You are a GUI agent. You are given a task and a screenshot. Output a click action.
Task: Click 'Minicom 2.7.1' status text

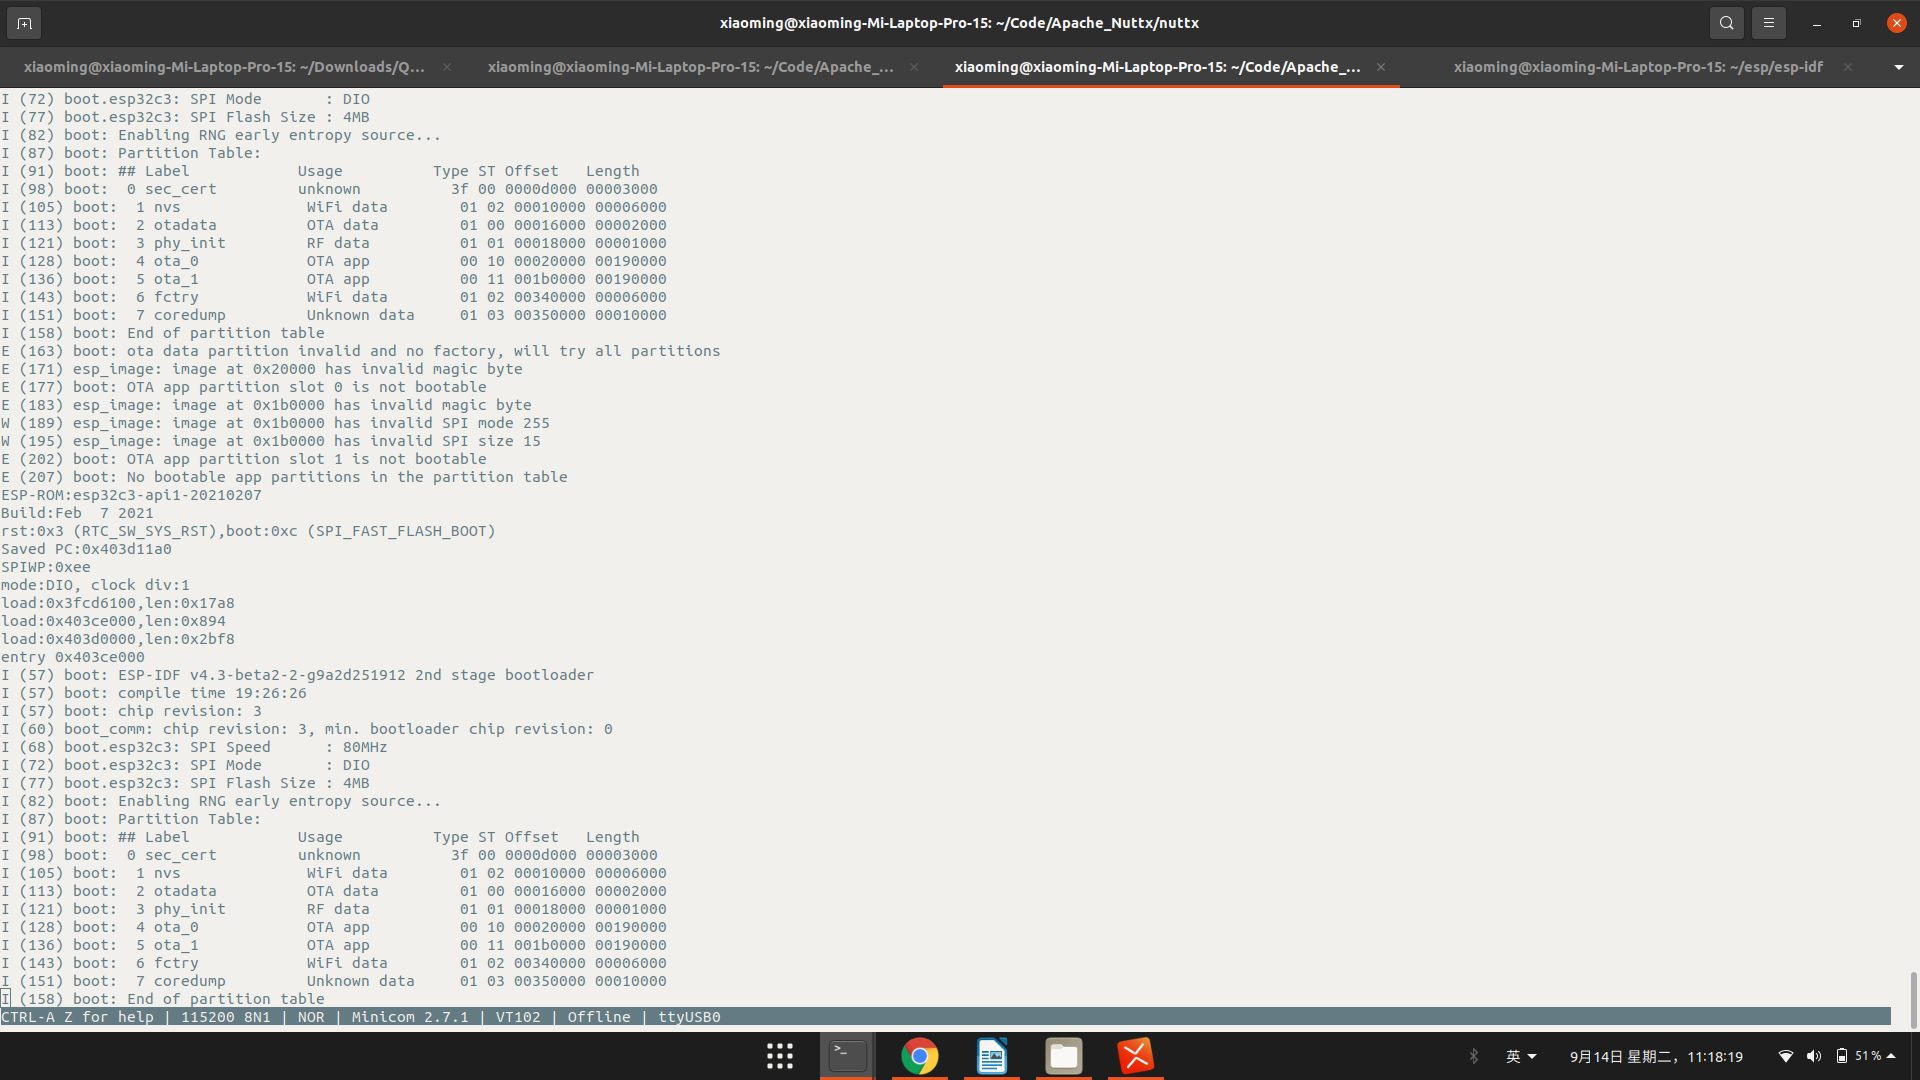pos(410,1017)
